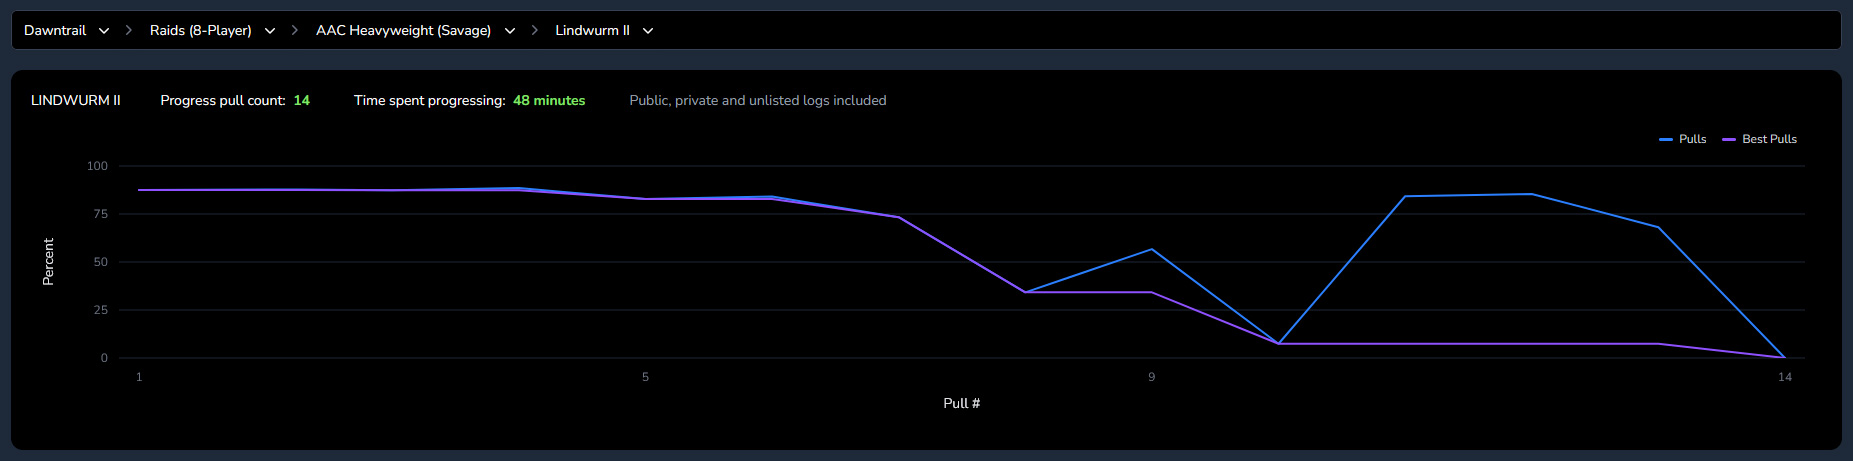Open the AAC Heavyweight (Savage) dropdown
Viewport: 1853px width, 461px height.
pyautogui.click(x=415, y=31)
